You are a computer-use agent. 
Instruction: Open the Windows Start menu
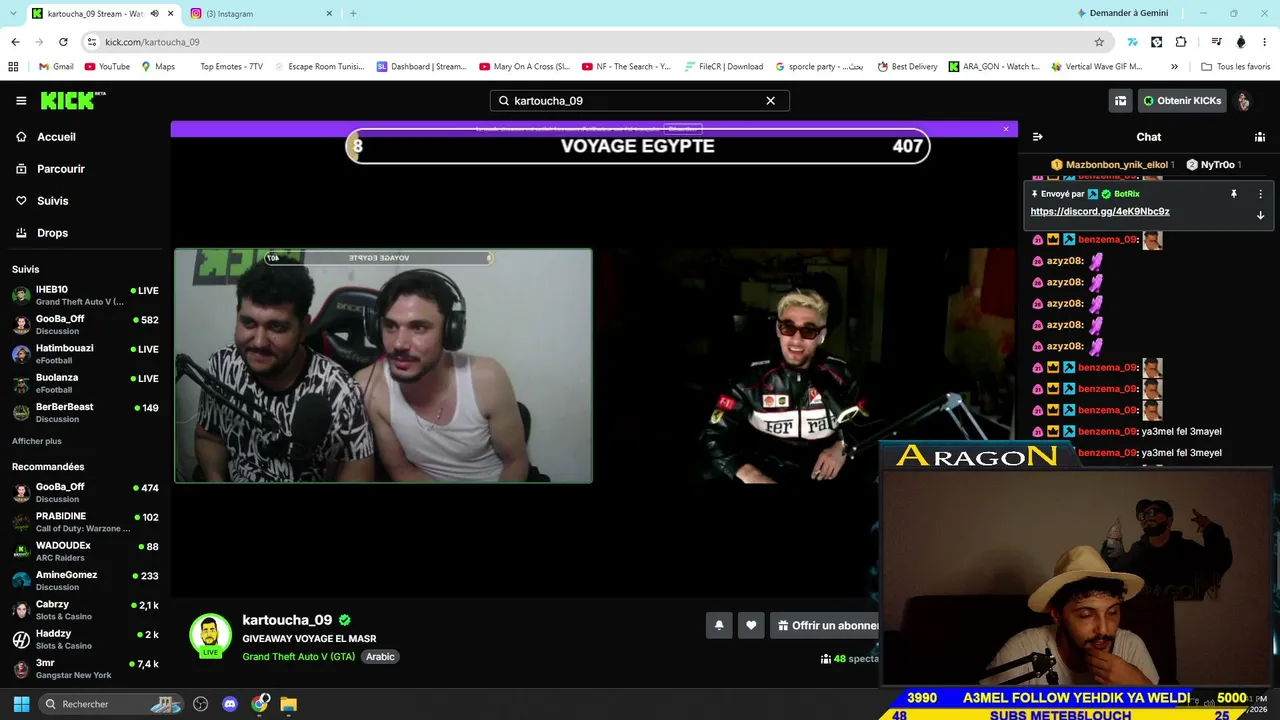click(21, 704)
